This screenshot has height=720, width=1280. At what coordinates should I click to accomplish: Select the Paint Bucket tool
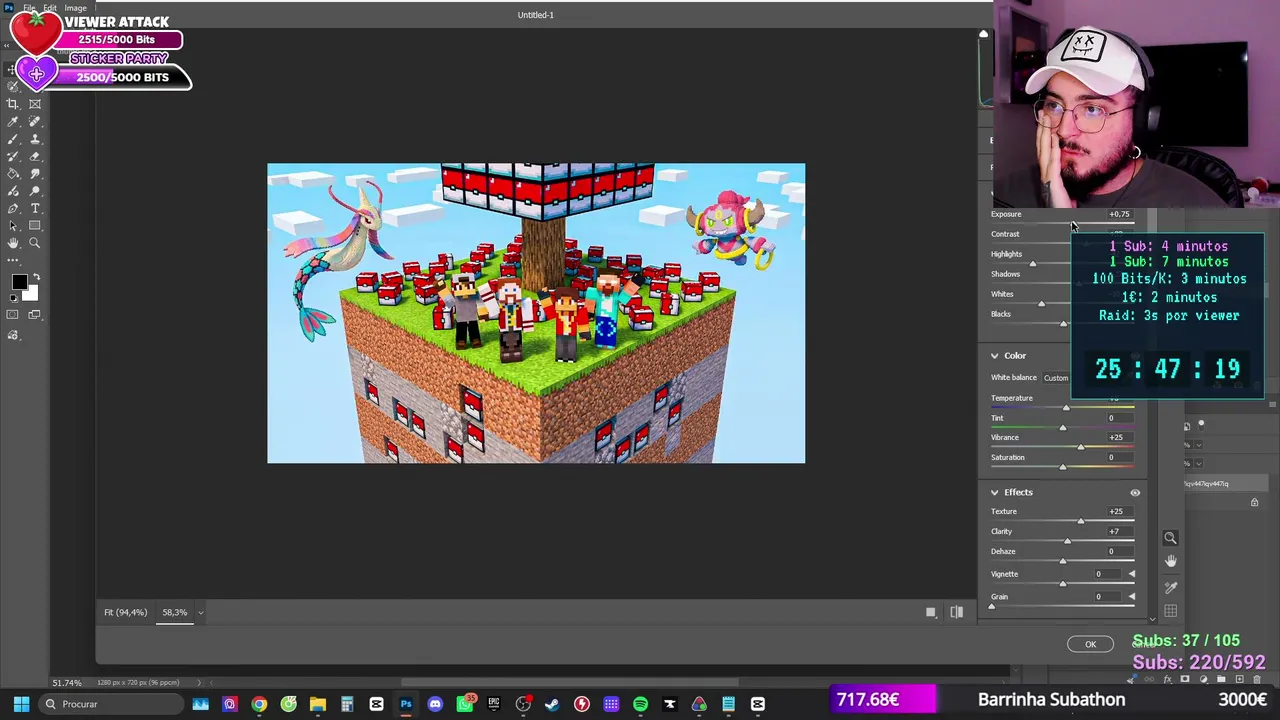(13, 174)
